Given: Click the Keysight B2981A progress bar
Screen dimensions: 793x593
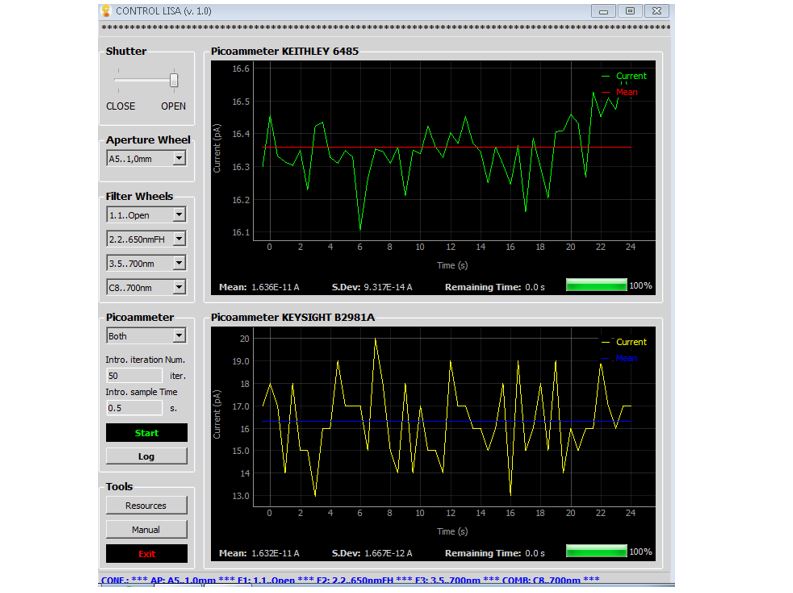Looking at the screenshot, I should pos(596,552).
